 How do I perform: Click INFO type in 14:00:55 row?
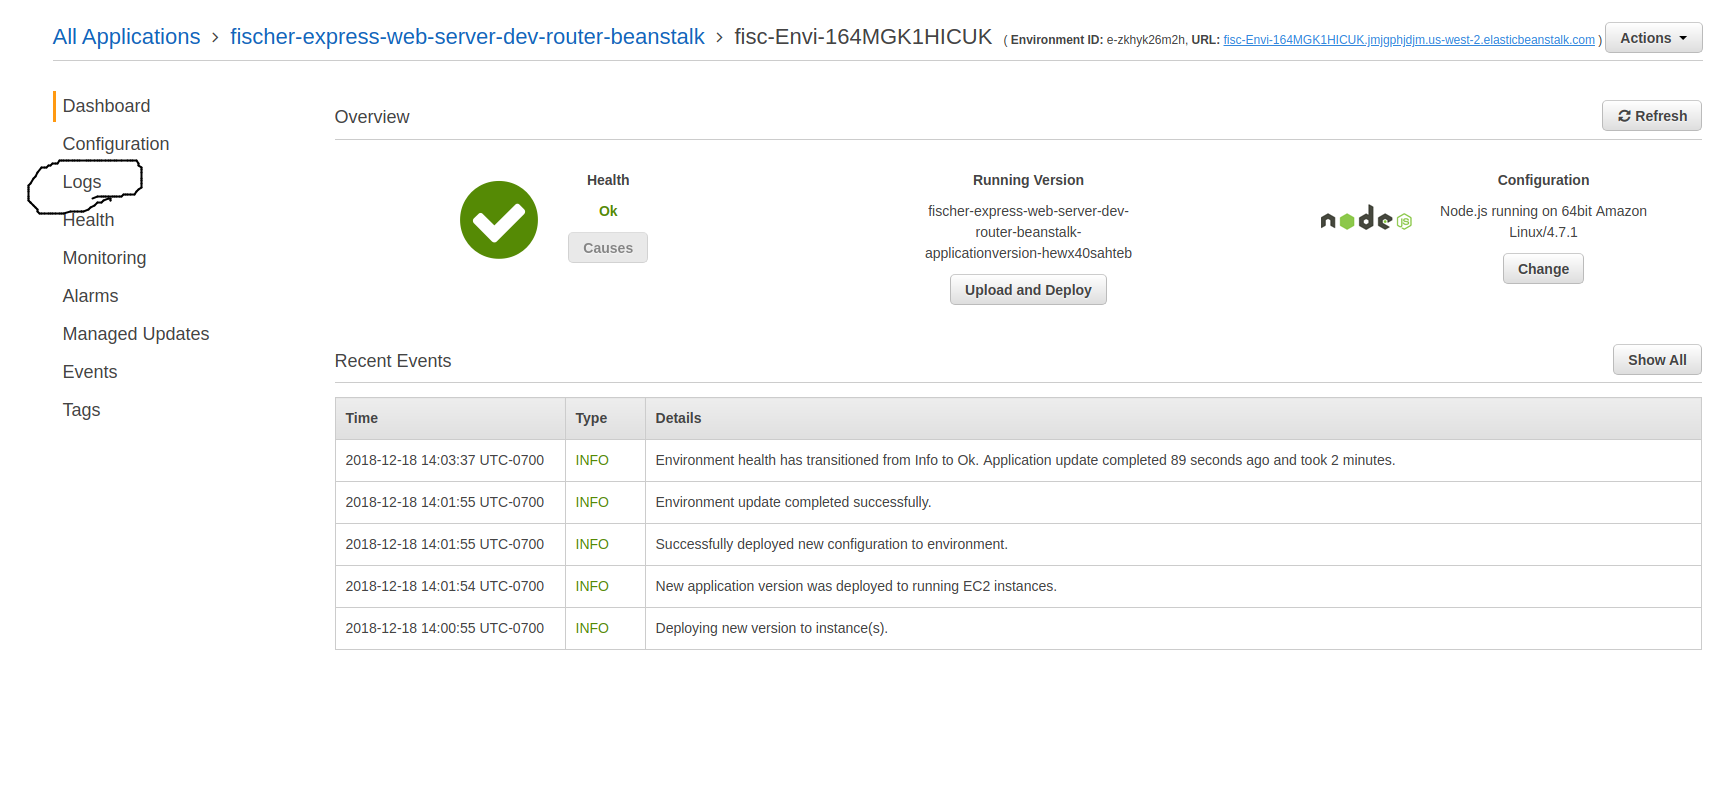click(592, 628)
